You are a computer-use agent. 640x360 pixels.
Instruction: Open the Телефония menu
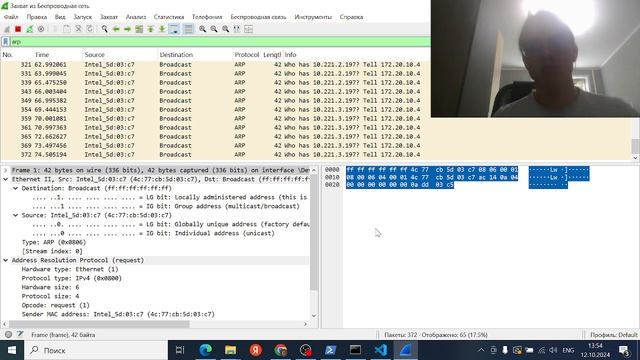coord(207,17)
